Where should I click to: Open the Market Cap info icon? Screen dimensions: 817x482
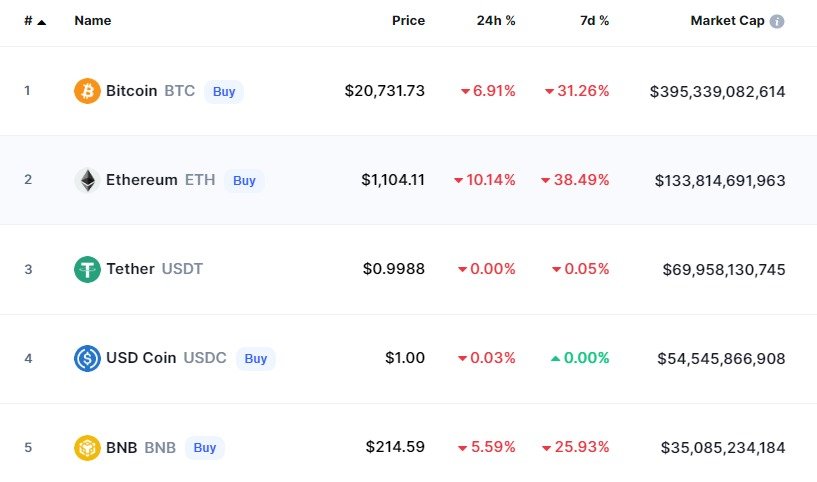click(777, 21)
